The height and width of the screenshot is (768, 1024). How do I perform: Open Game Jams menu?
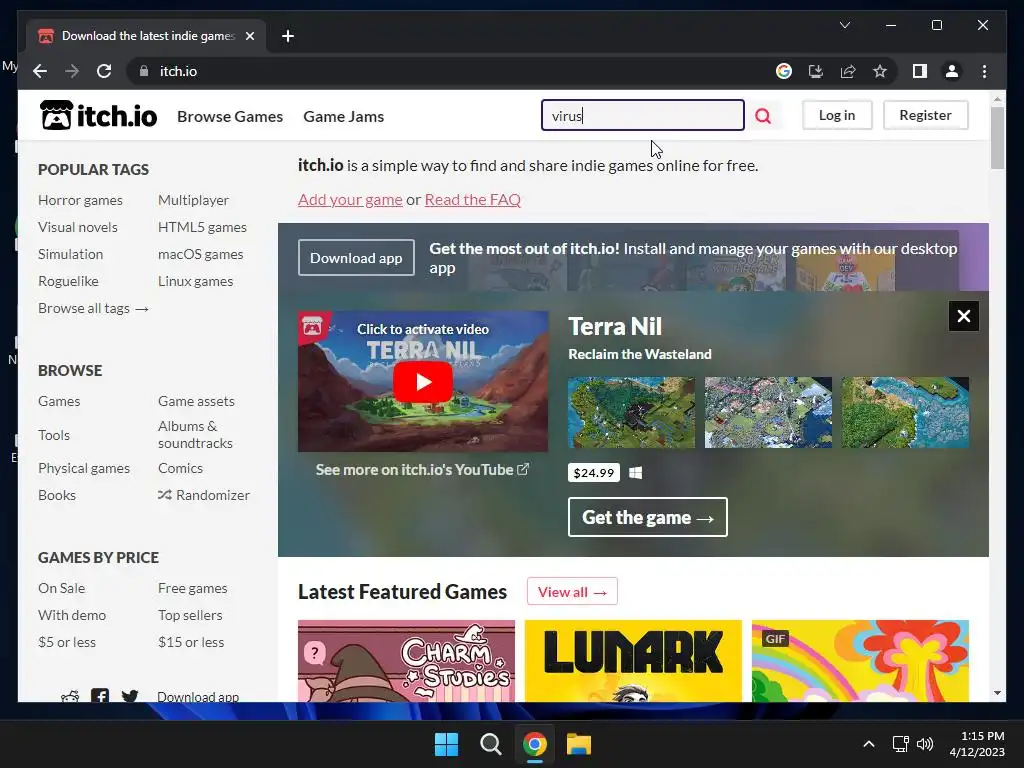click(344, 116)
